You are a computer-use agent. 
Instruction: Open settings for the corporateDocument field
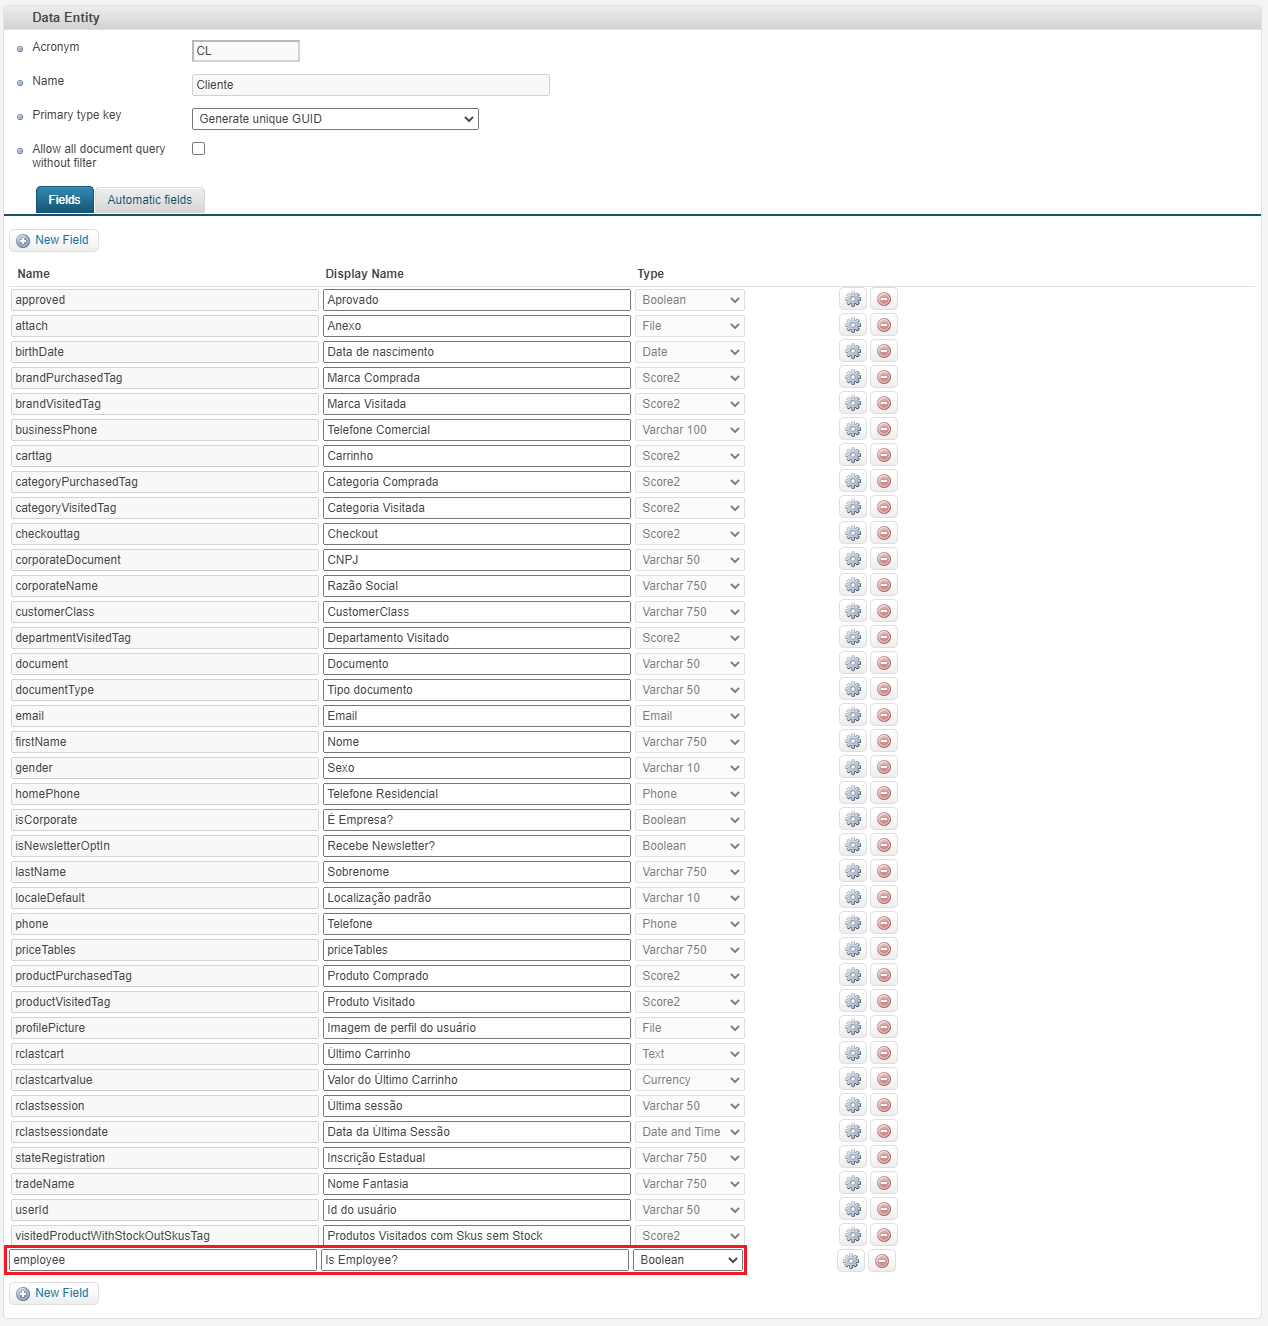coord(852,558)
